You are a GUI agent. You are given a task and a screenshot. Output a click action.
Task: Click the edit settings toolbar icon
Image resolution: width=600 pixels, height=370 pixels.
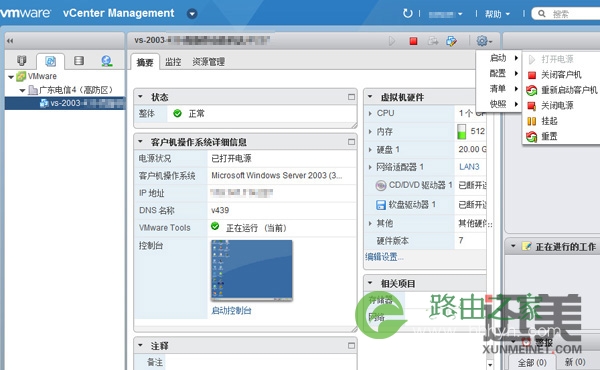tap(452, 41)
